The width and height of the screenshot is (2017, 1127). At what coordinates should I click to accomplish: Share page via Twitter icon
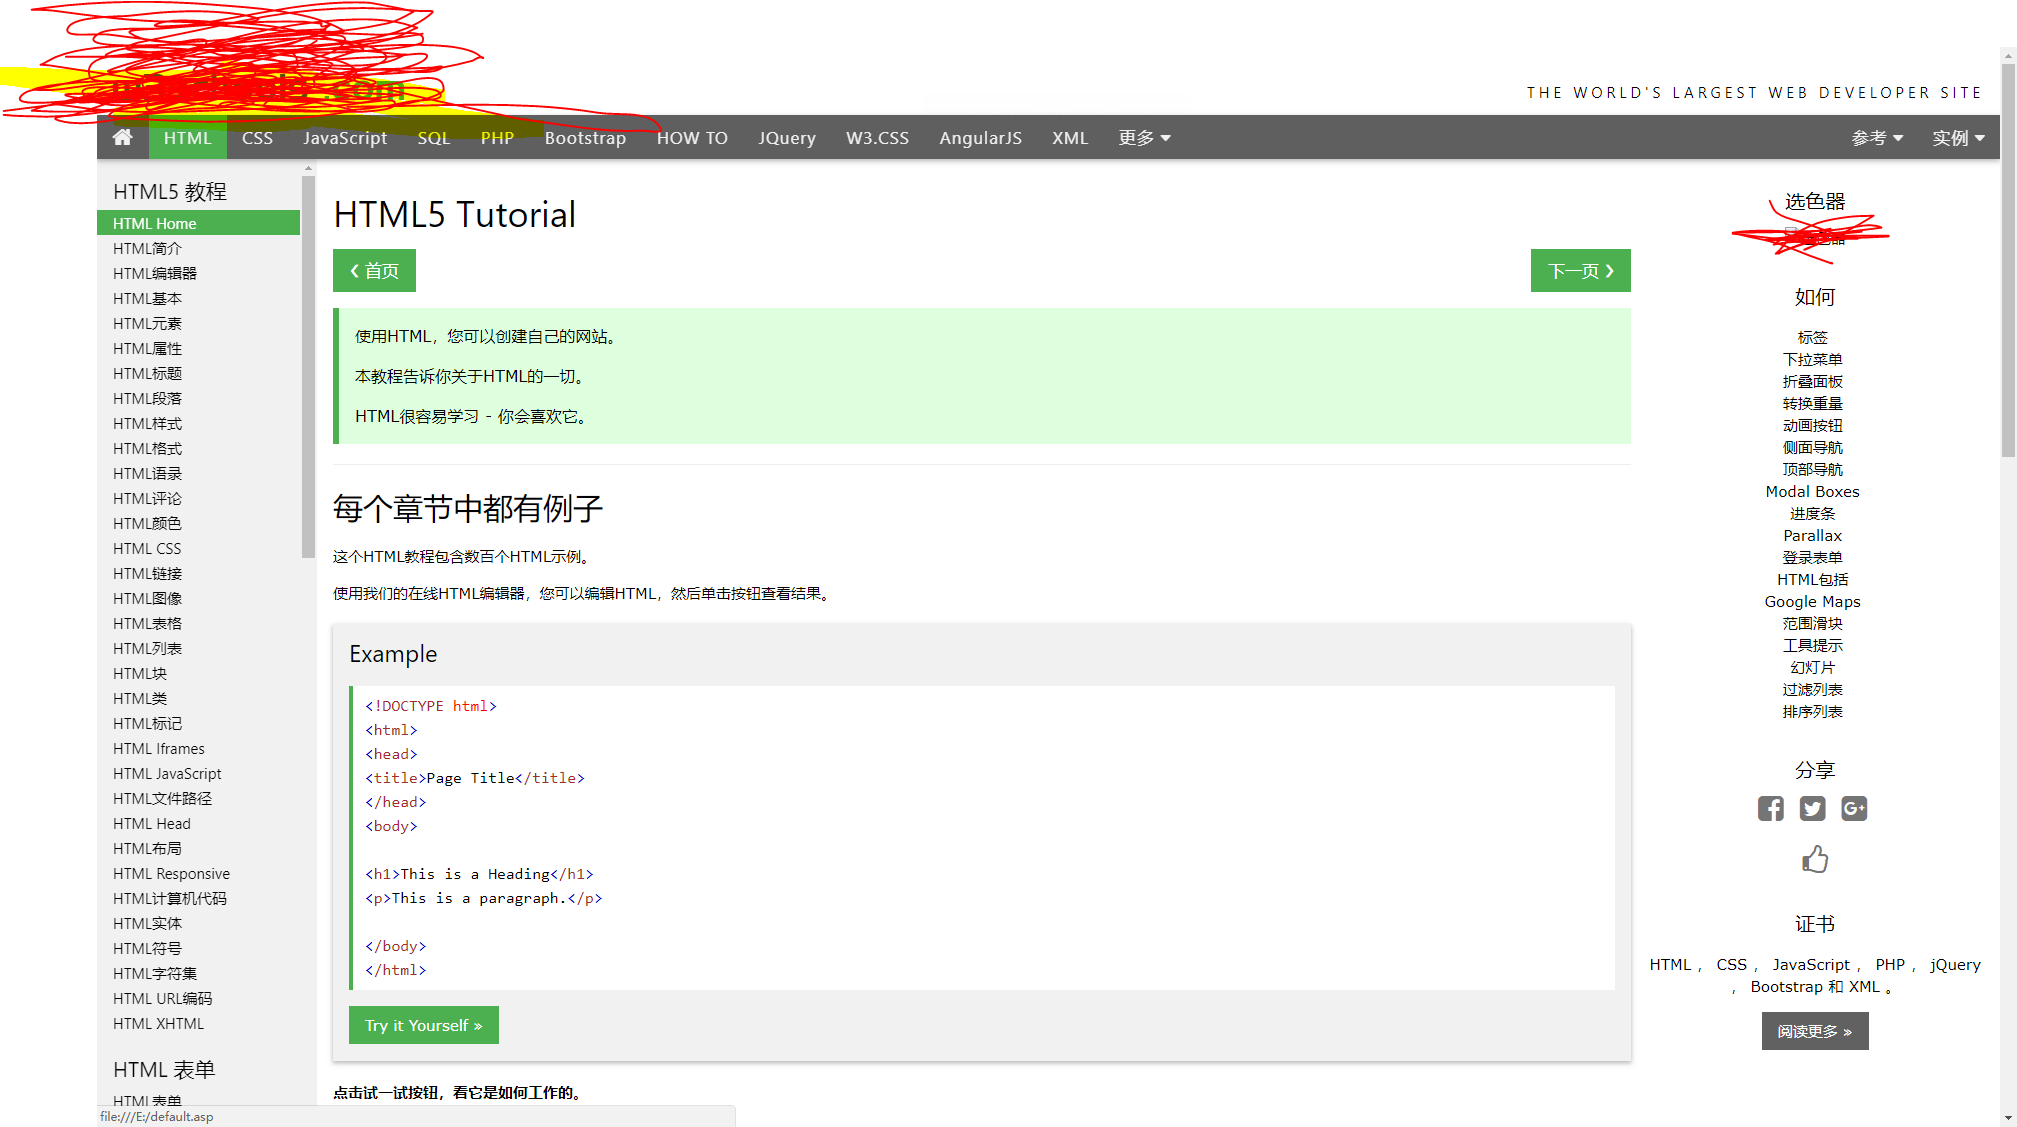coord(1812,808)
